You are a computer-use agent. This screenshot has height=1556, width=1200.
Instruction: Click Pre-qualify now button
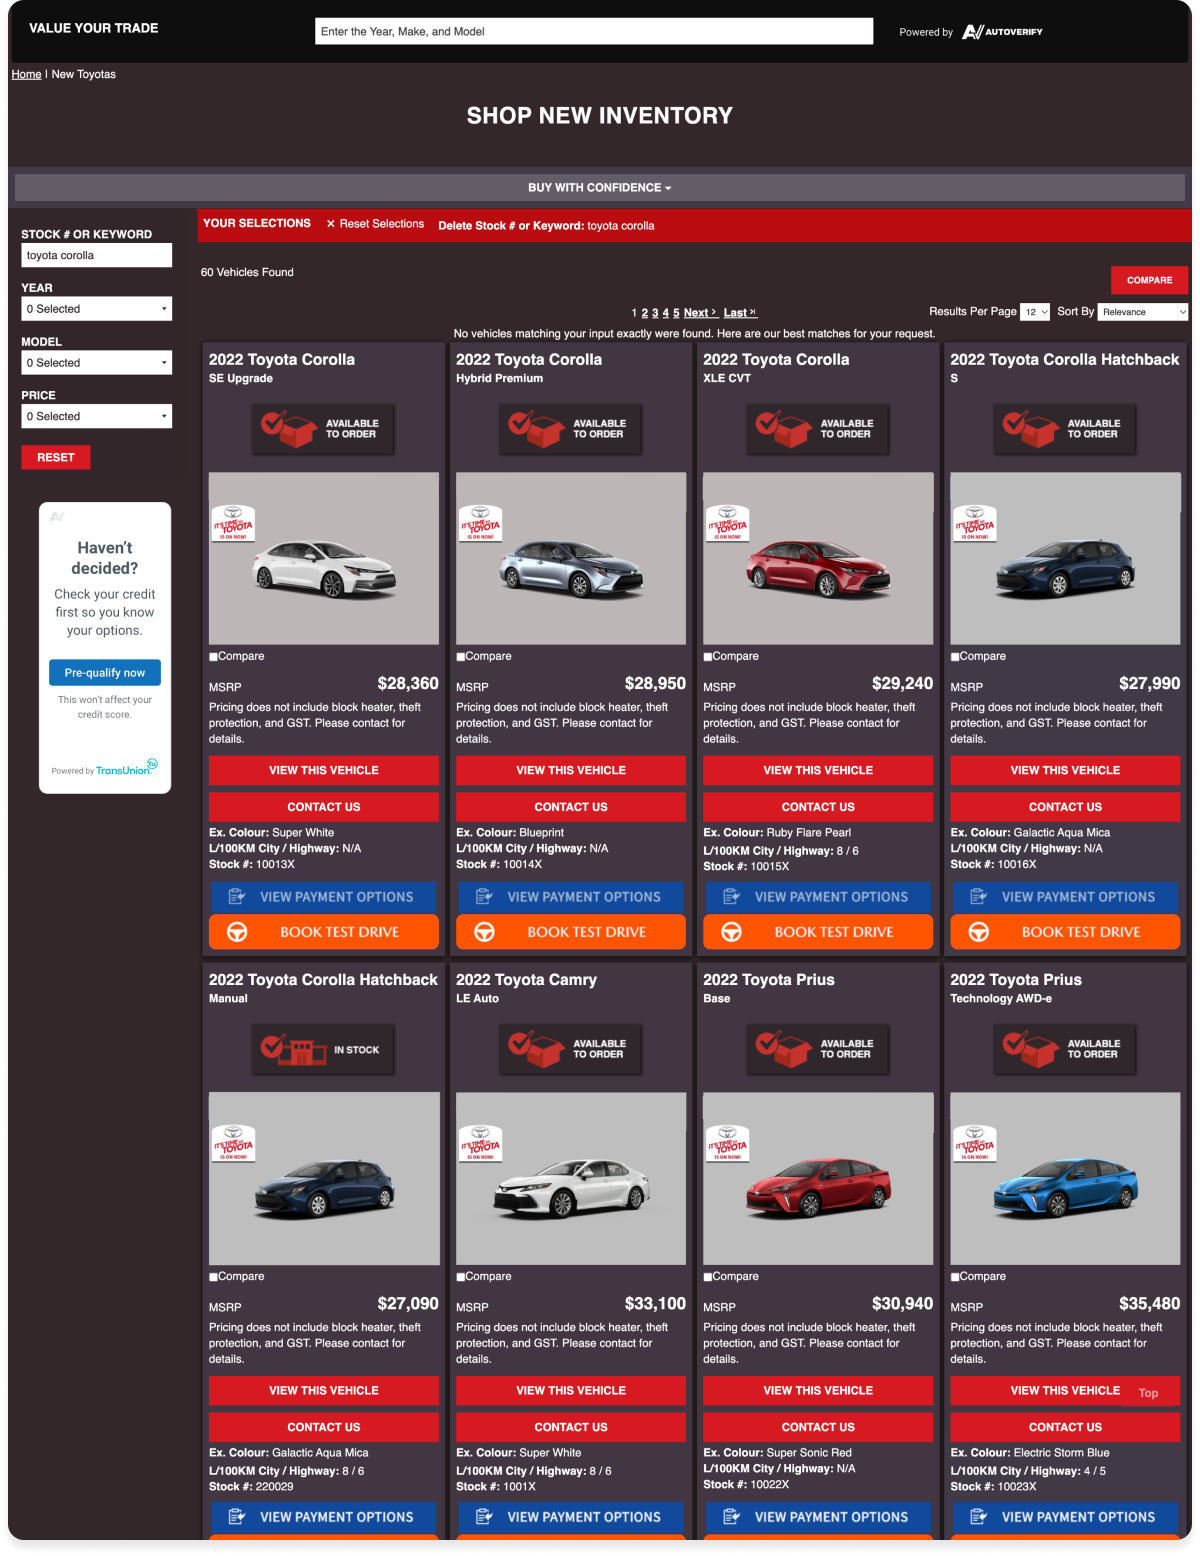105,673
